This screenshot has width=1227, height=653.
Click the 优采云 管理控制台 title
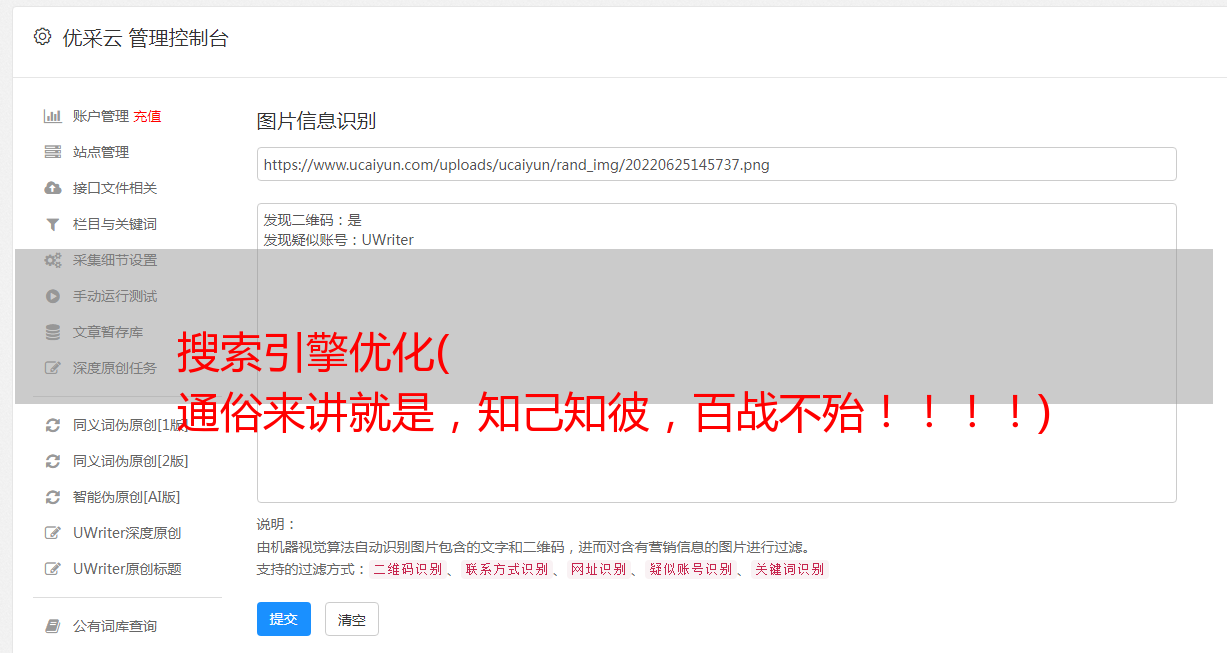145,38
